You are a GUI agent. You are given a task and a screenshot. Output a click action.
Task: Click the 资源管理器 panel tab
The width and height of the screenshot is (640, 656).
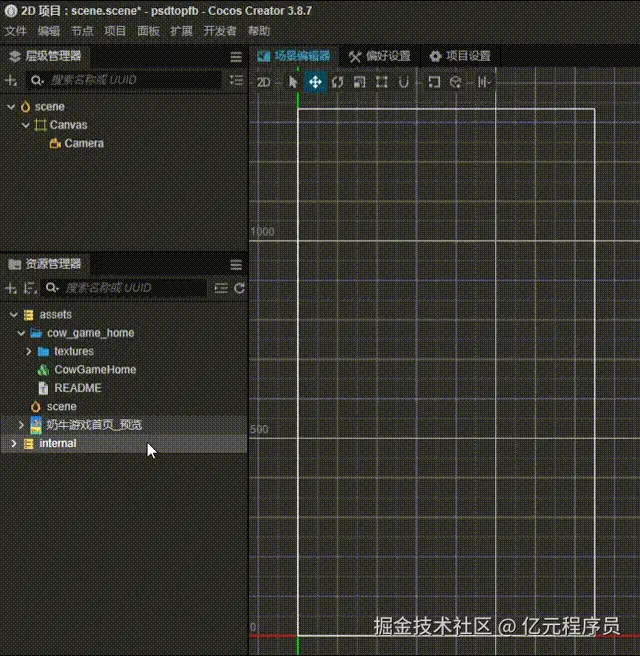pyautogui.click(x=45, y=264)
